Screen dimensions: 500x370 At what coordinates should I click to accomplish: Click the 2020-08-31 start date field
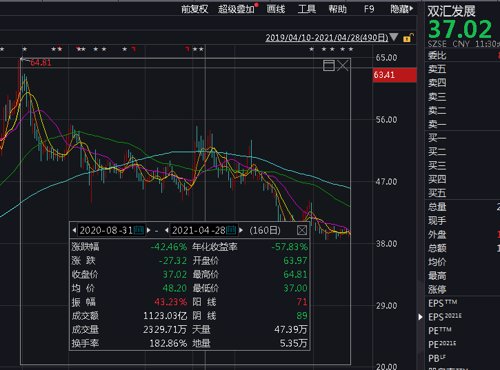coord(106,230)
